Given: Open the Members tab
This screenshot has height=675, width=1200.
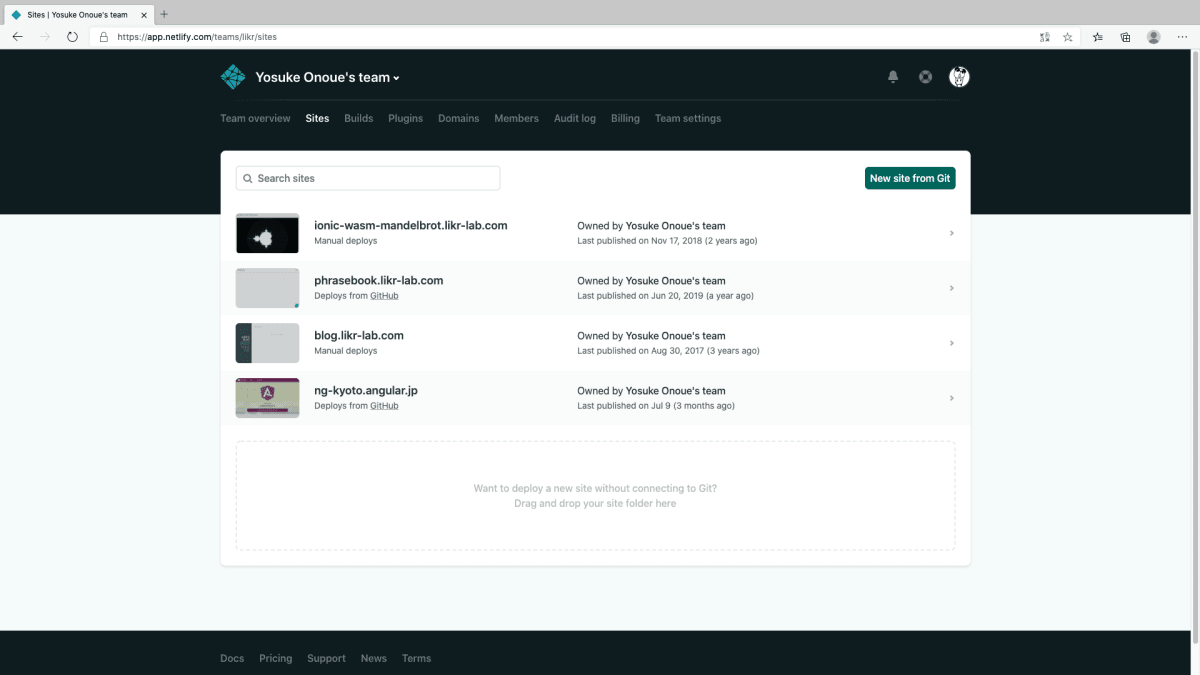Looking at the screenshot, I should point(516,118).
